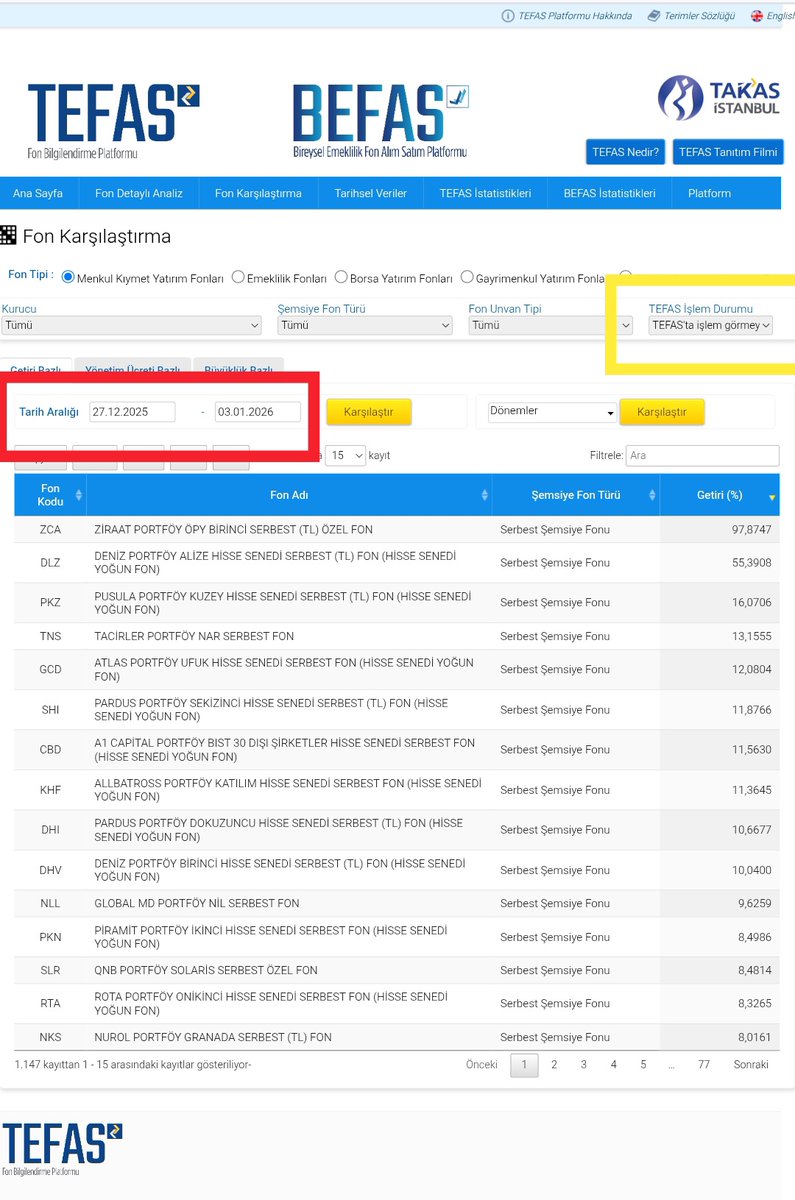Expand the Şemsiye Fon Türü dropdown
This screenshot has width=795, height=1200.
click(365, 325)
